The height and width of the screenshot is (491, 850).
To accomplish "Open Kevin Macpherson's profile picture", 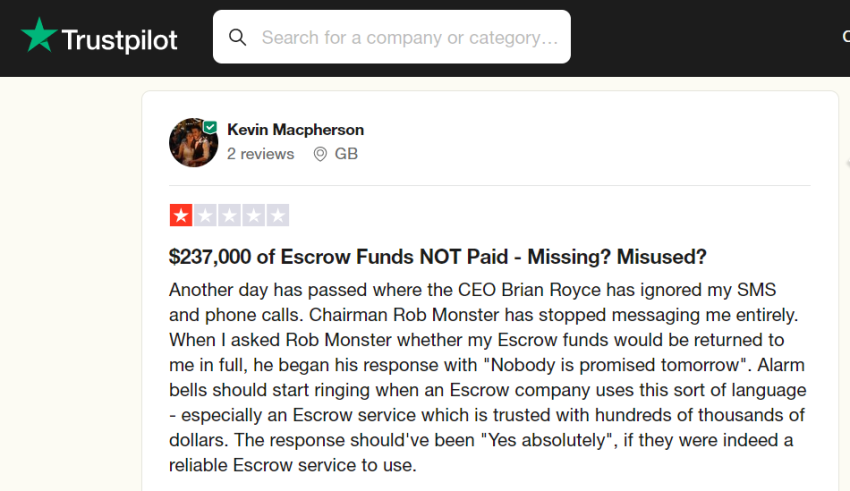I will [193, 142].
